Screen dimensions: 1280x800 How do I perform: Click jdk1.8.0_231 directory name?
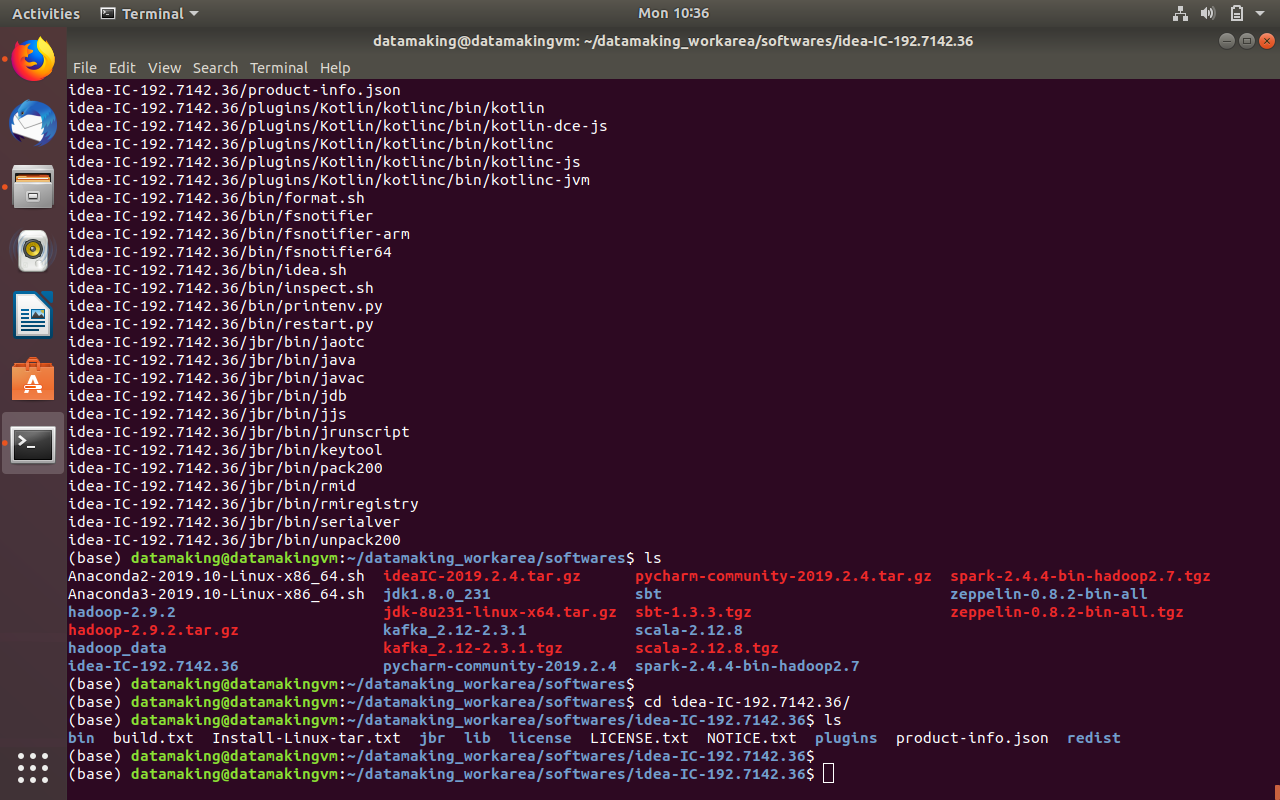437,594
